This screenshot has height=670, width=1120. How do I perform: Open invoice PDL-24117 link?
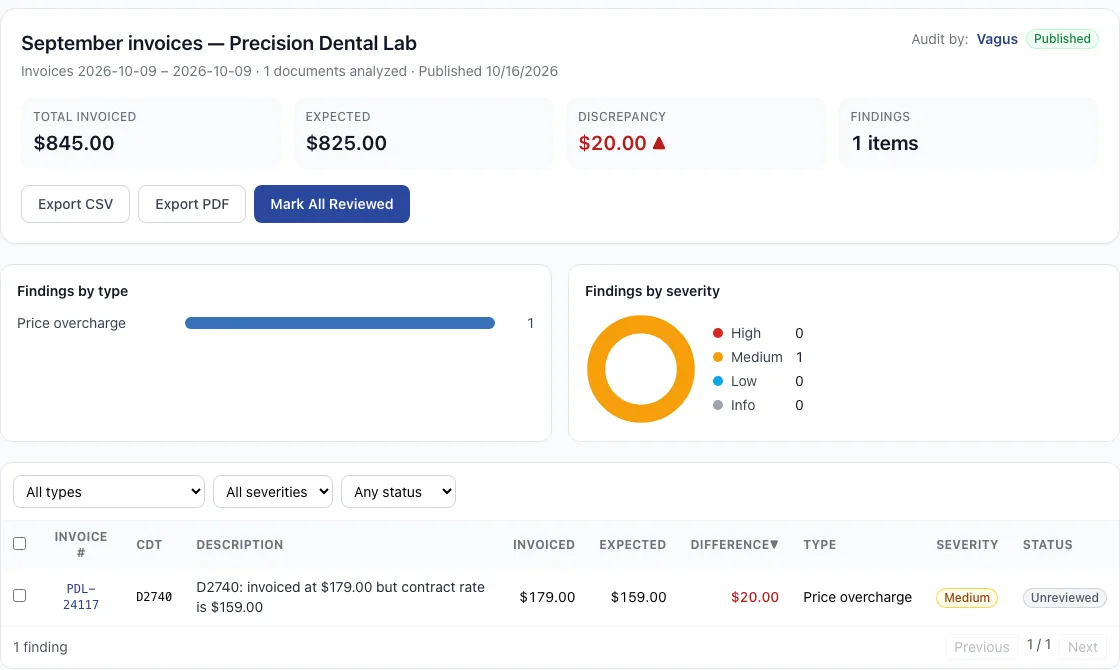[x=81, y=596]
